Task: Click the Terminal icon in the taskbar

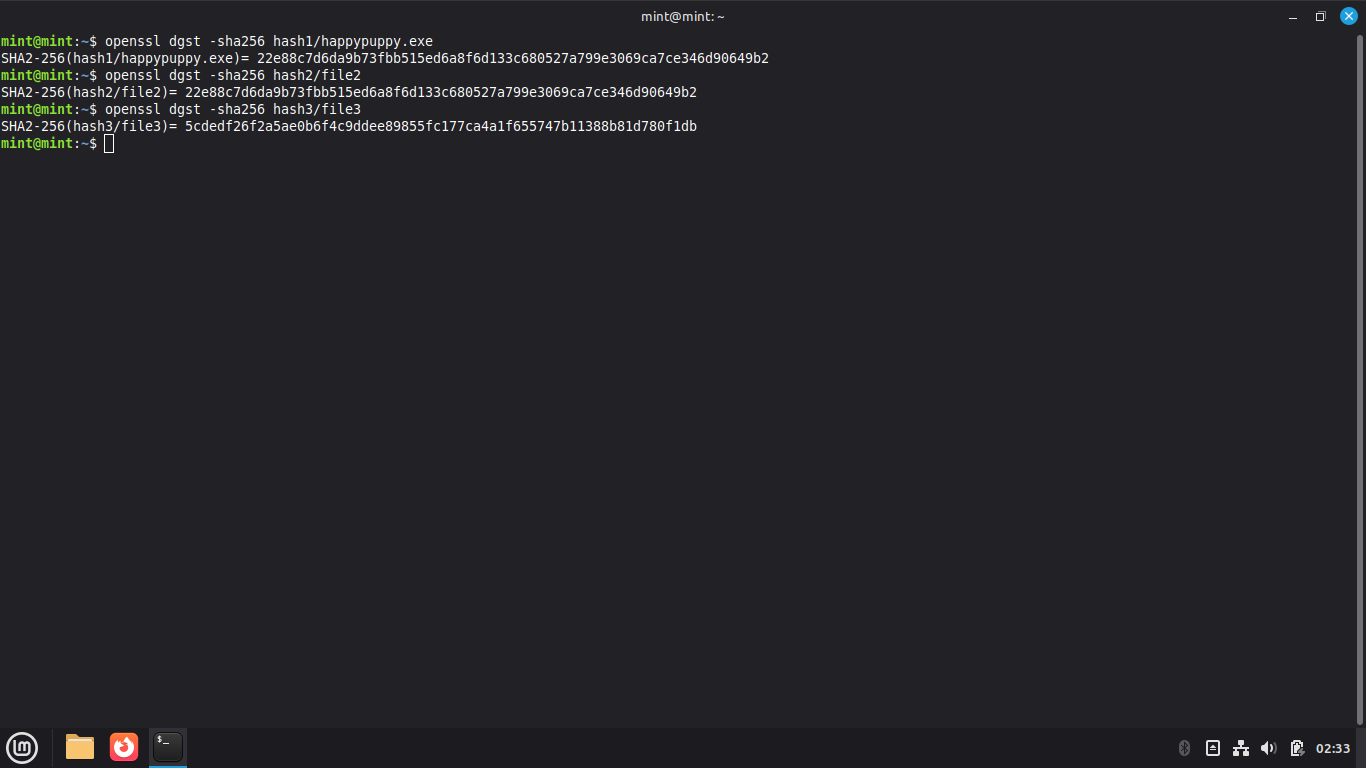Action: pos(168,747)
